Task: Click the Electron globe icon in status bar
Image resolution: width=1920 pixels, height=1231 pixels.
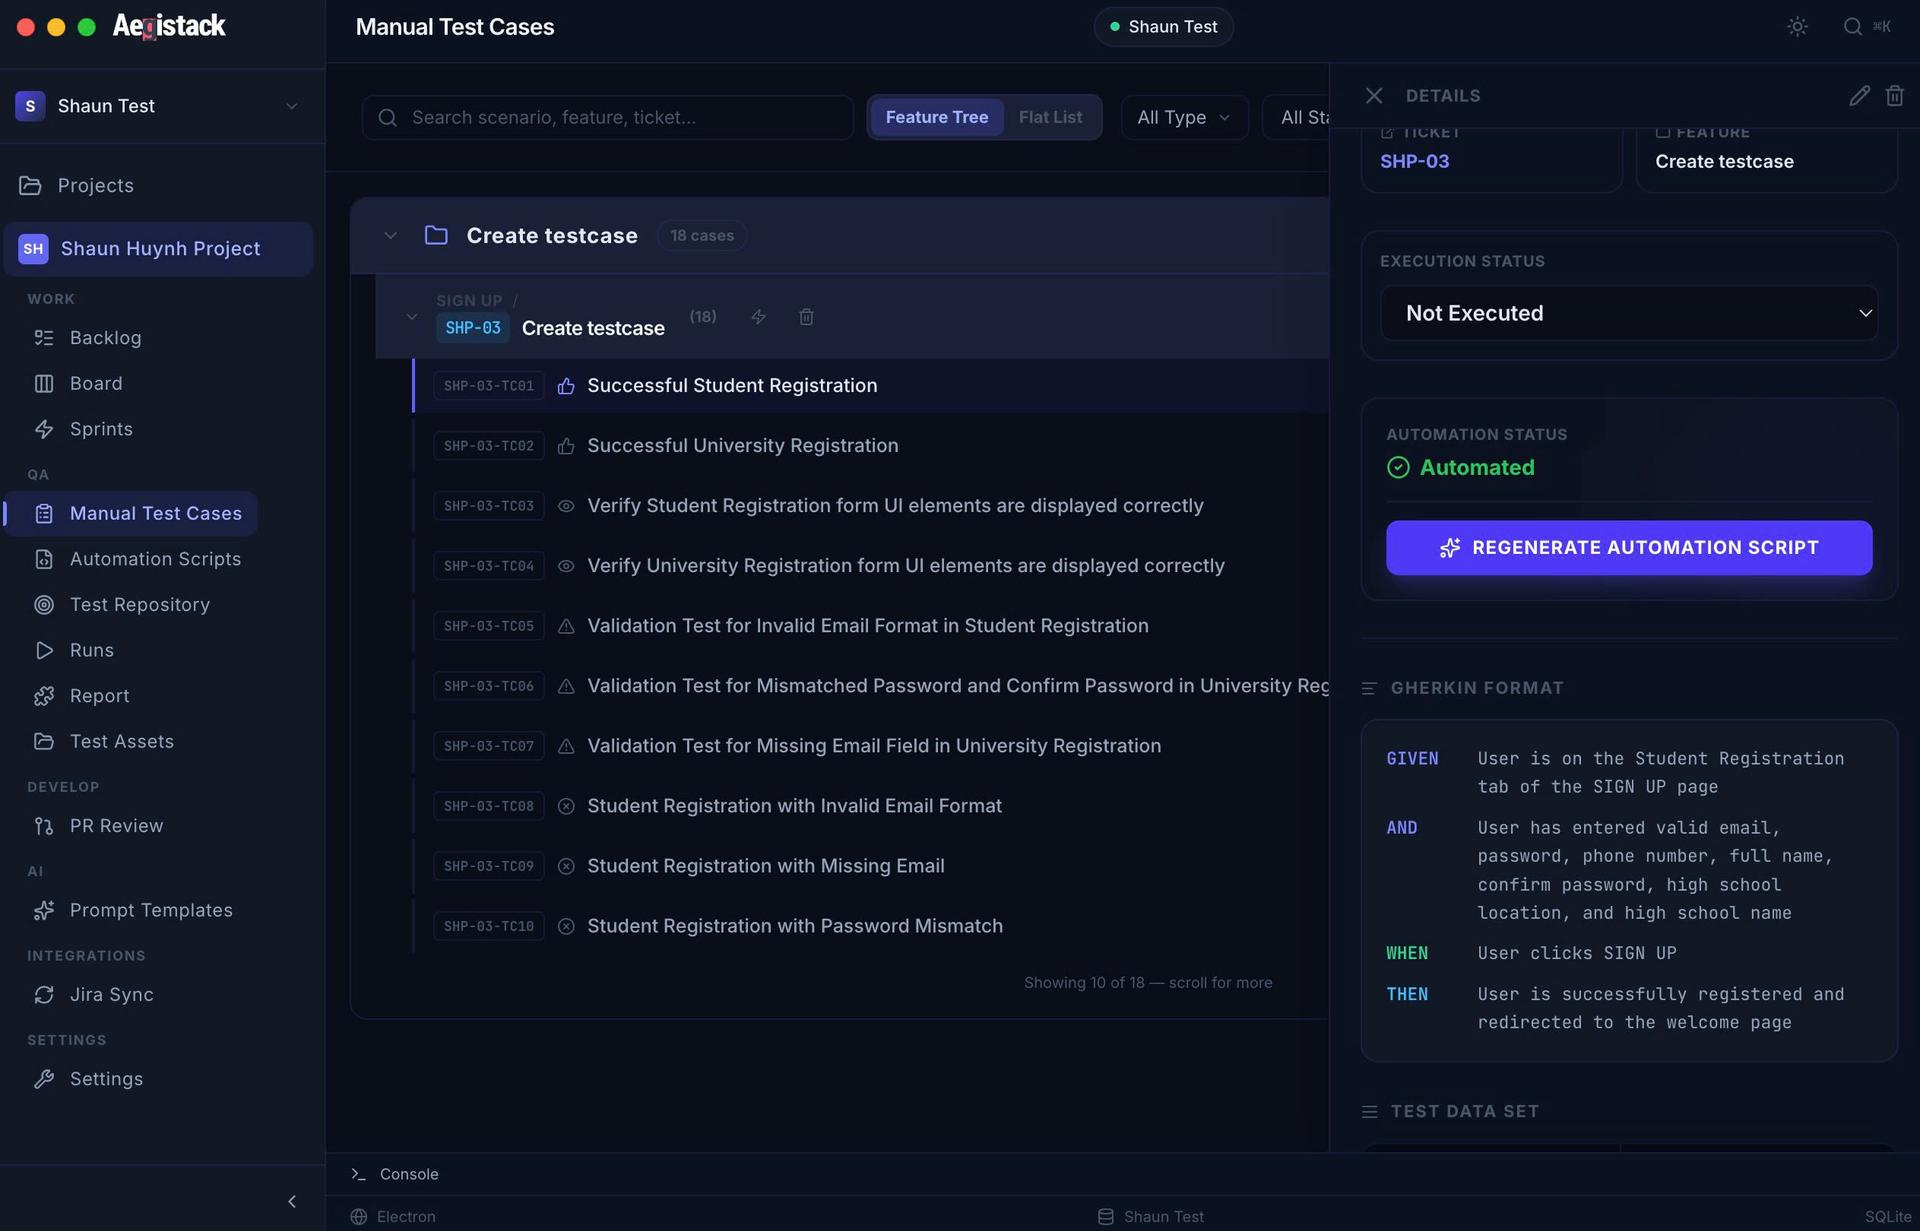Action: click(359, 1217)
